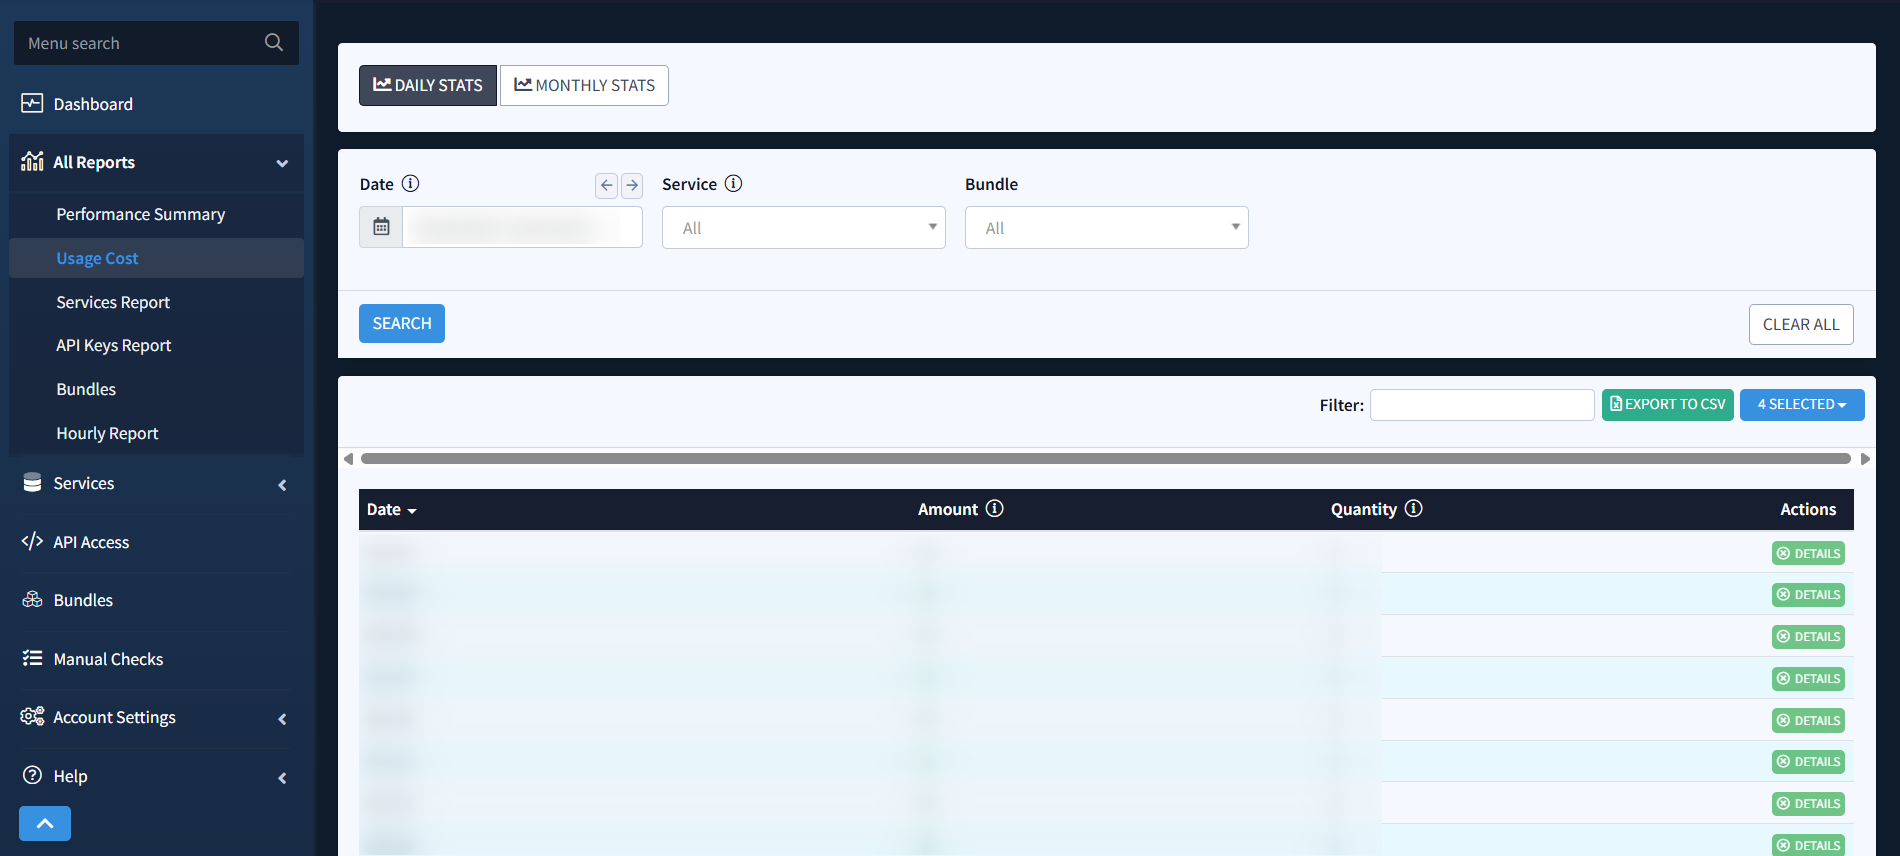Switch to Monthly Stats view
The image size is (1900, 856).
584,86
